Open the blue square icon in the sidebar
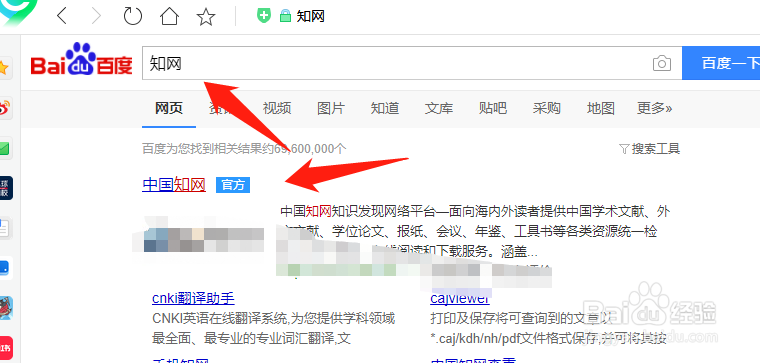Image resolution: width=760 pixels, height=363 pixels. 5,268
